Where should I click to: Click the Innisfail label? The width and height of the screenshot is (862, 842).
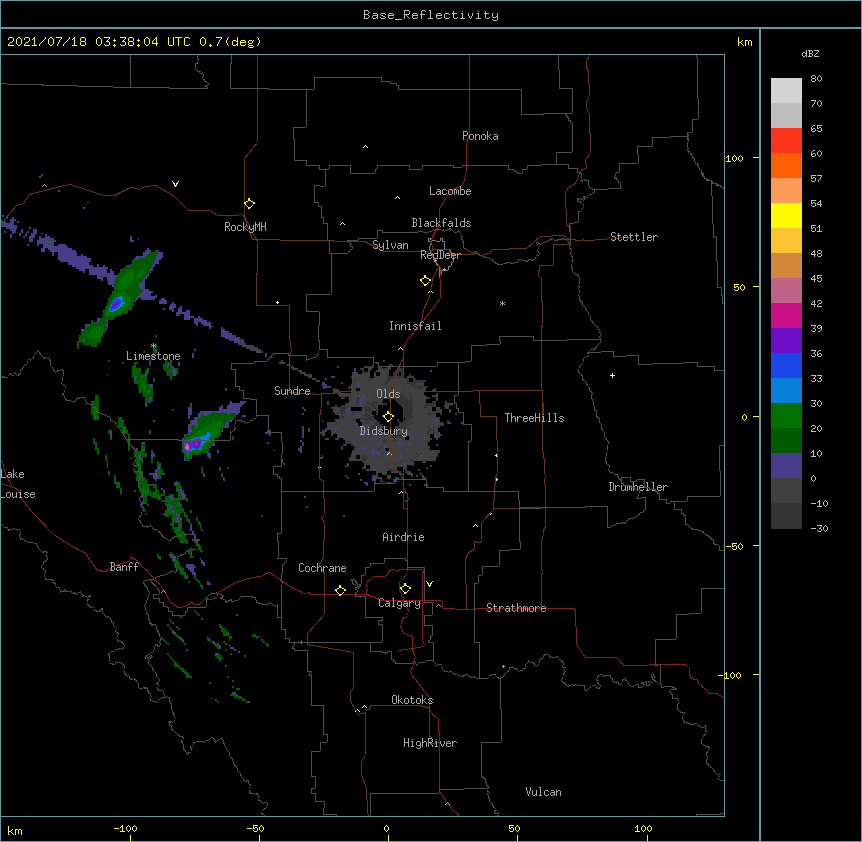click(x=415, y=326)
